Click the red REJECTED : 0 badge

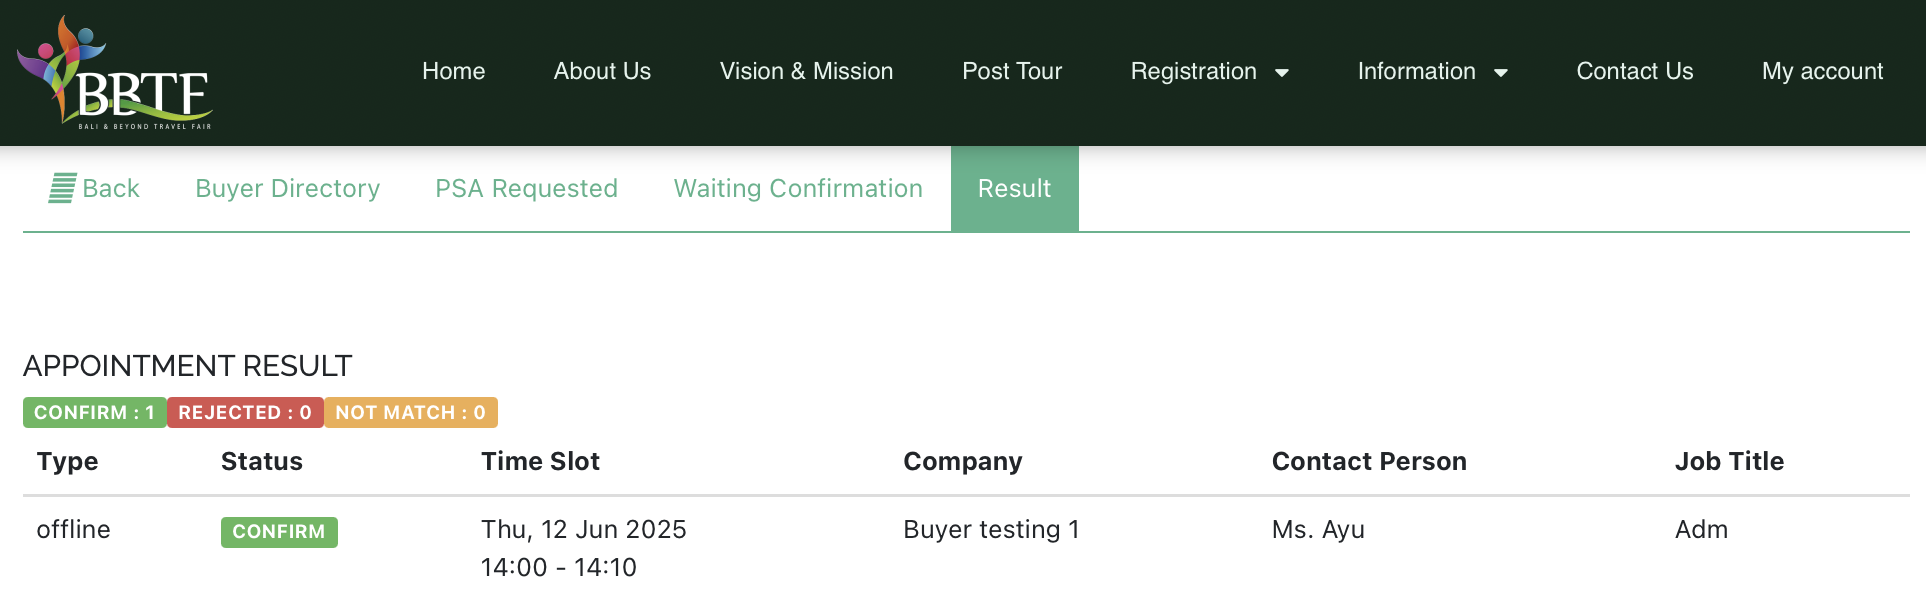(x=245, y=413)
